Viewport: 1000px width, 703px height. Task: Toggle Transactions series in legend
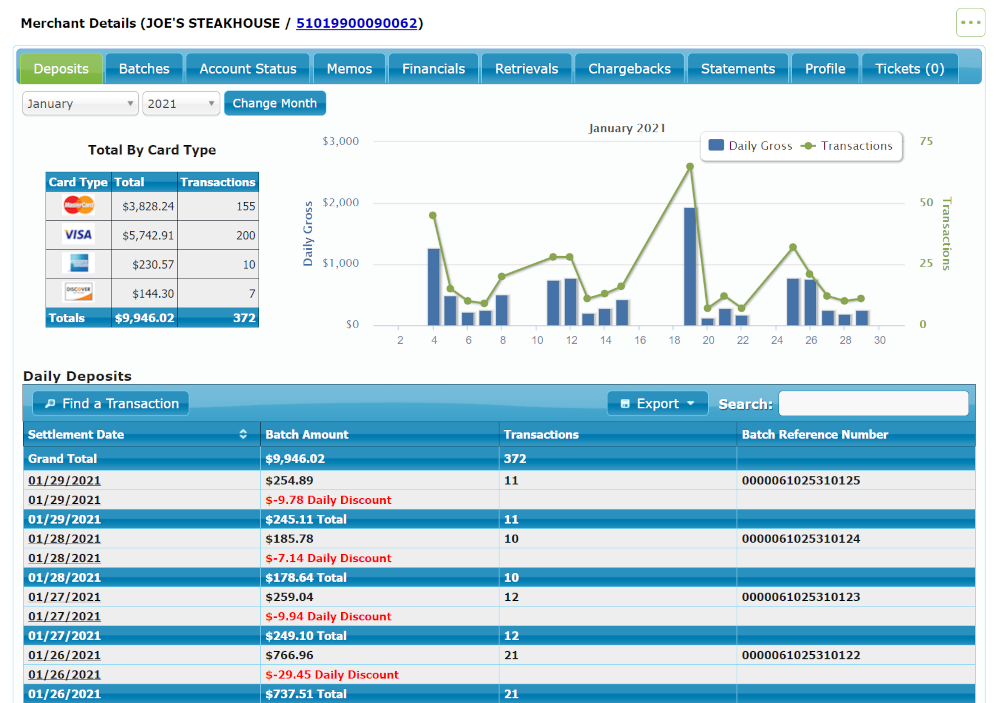[x=847, y=146]
